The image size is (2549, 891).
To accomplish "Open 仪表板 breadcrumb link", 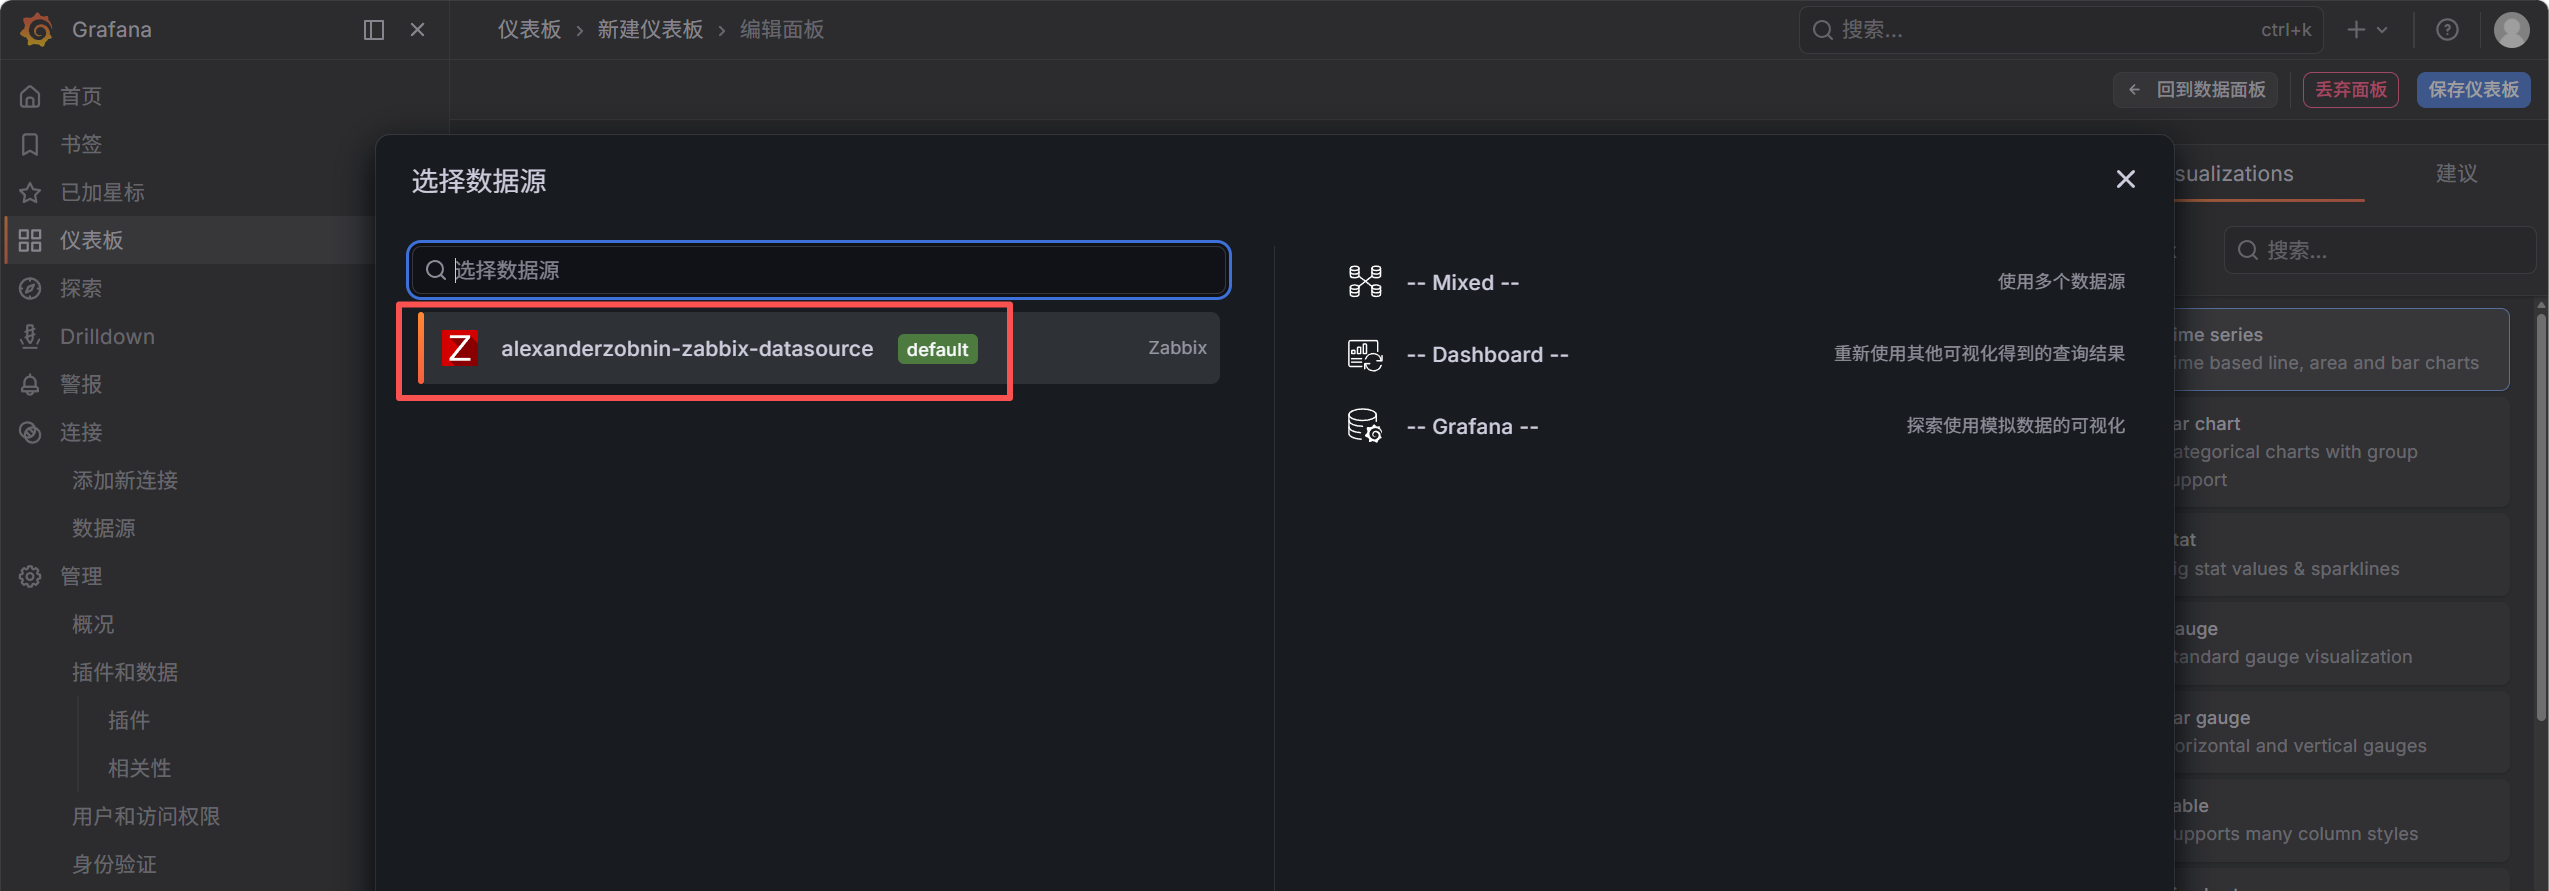I will tap(530, 30).
